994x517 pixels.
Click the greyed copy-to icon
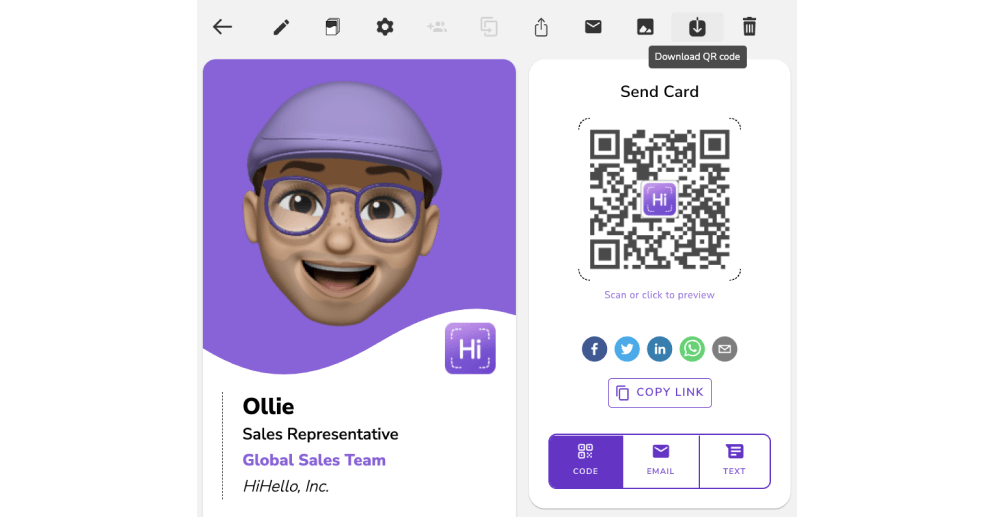(x=489, y=27)
